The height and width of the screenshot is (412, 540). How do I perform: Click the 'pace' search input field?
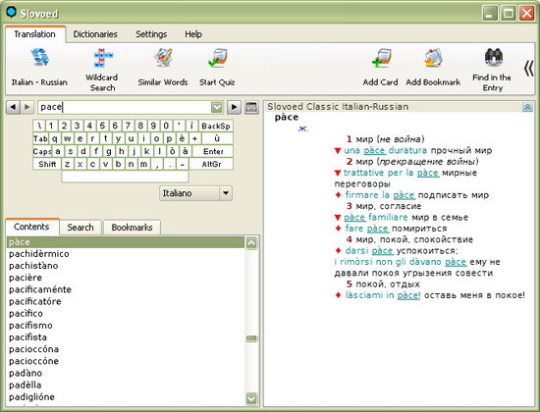[125, 107]
